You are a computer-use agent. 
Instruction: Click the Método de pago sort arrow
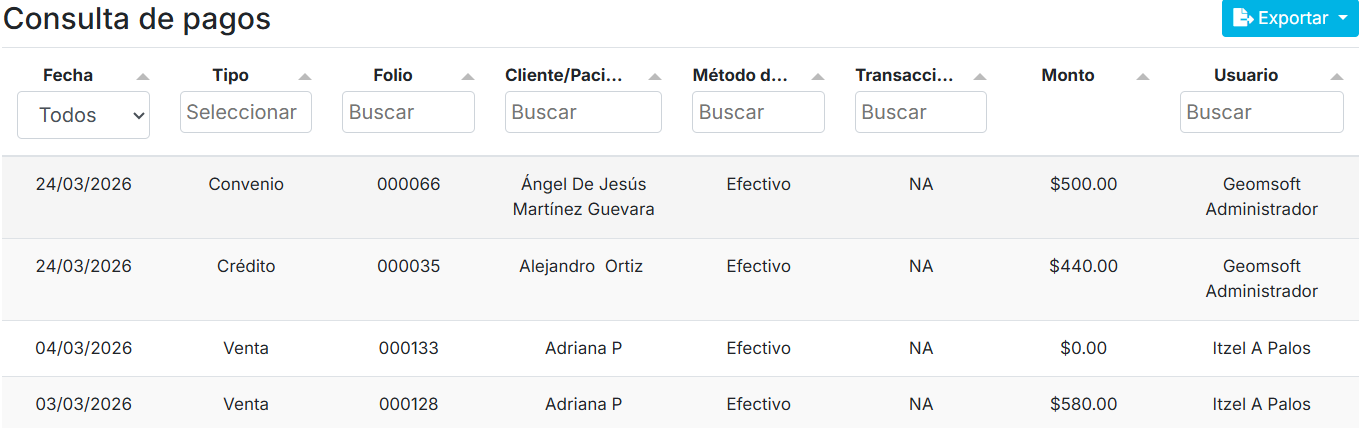(x=818, y=76)
